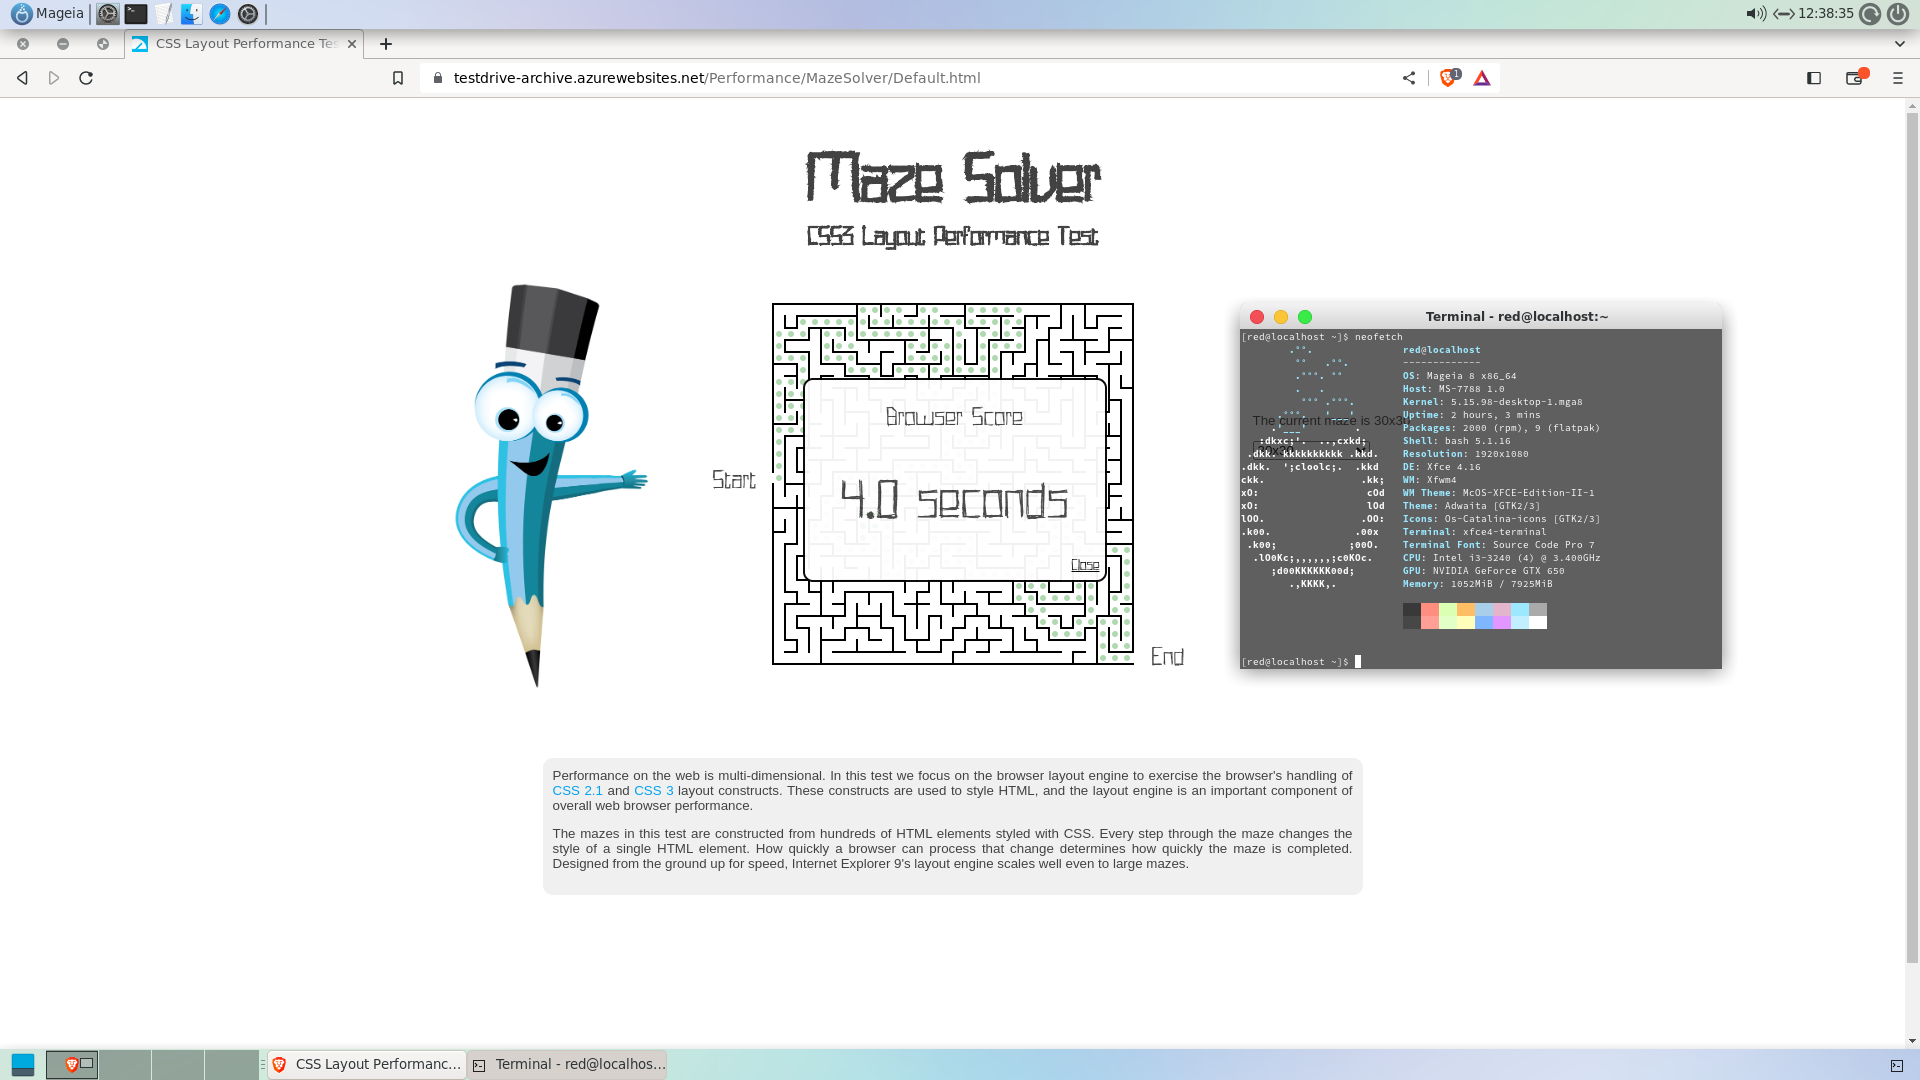The width and height of the screenshot is (1920, 1080).
Task: Launch the terminal from top panel
Action: [136, 14]
